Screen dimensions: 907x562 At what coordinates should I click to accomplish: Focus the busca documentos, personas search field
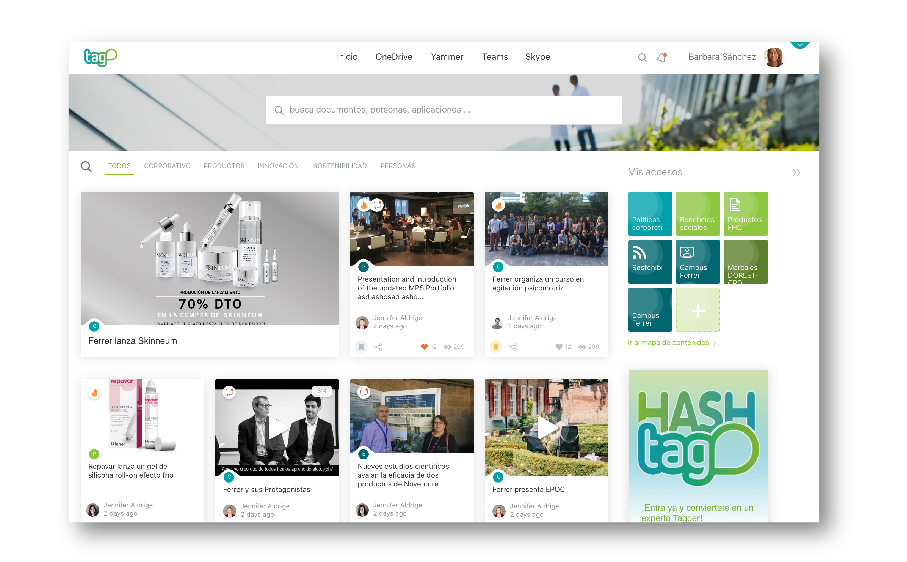tap(444, 110)
